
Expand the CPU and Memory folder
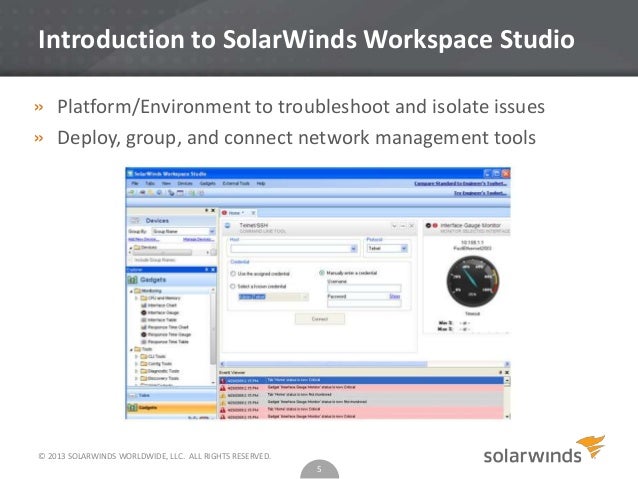click(137, 298)
